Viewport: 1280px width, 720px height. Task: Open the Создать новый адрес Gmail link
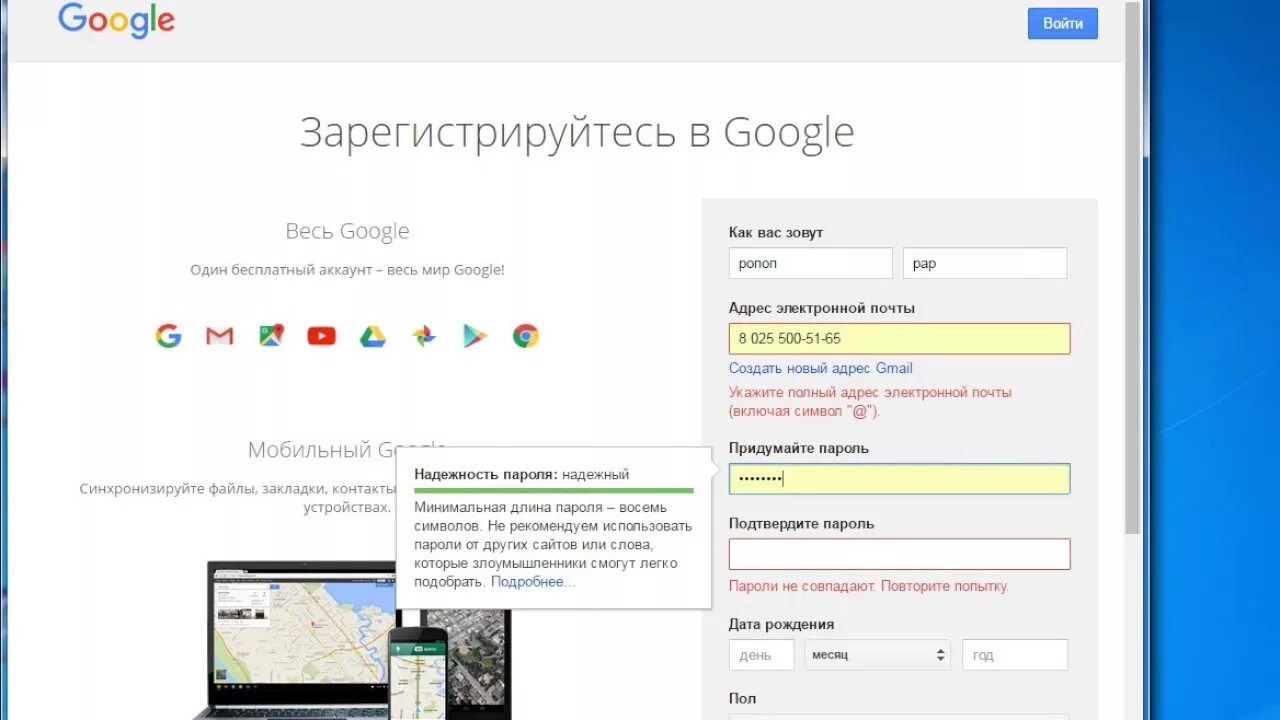point(821,368)
